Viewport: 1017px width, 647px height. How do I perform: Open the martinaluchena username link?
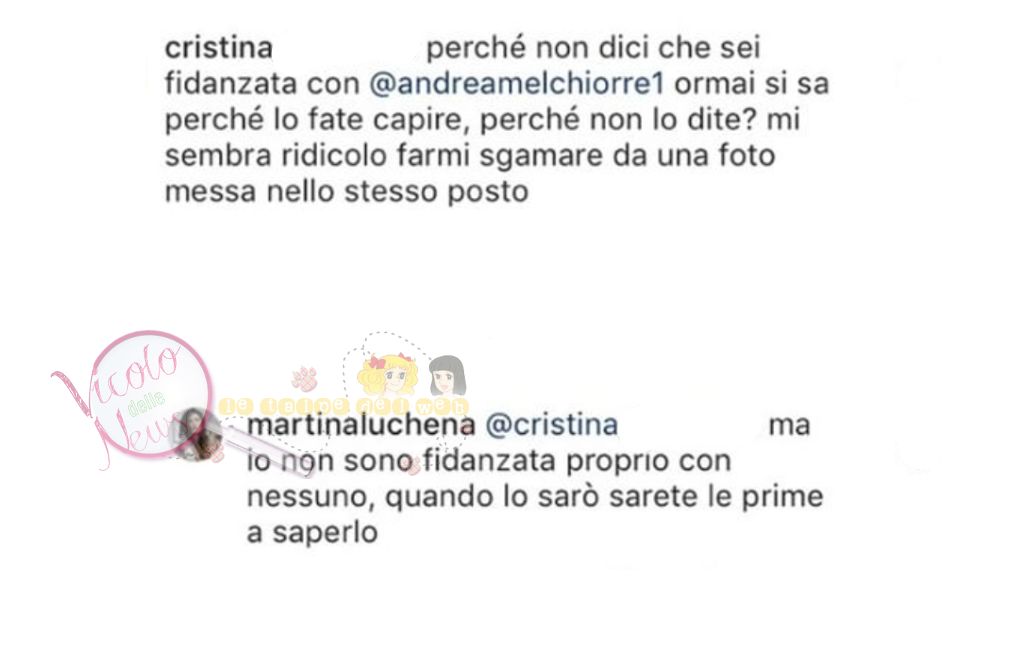coord(361,425)
